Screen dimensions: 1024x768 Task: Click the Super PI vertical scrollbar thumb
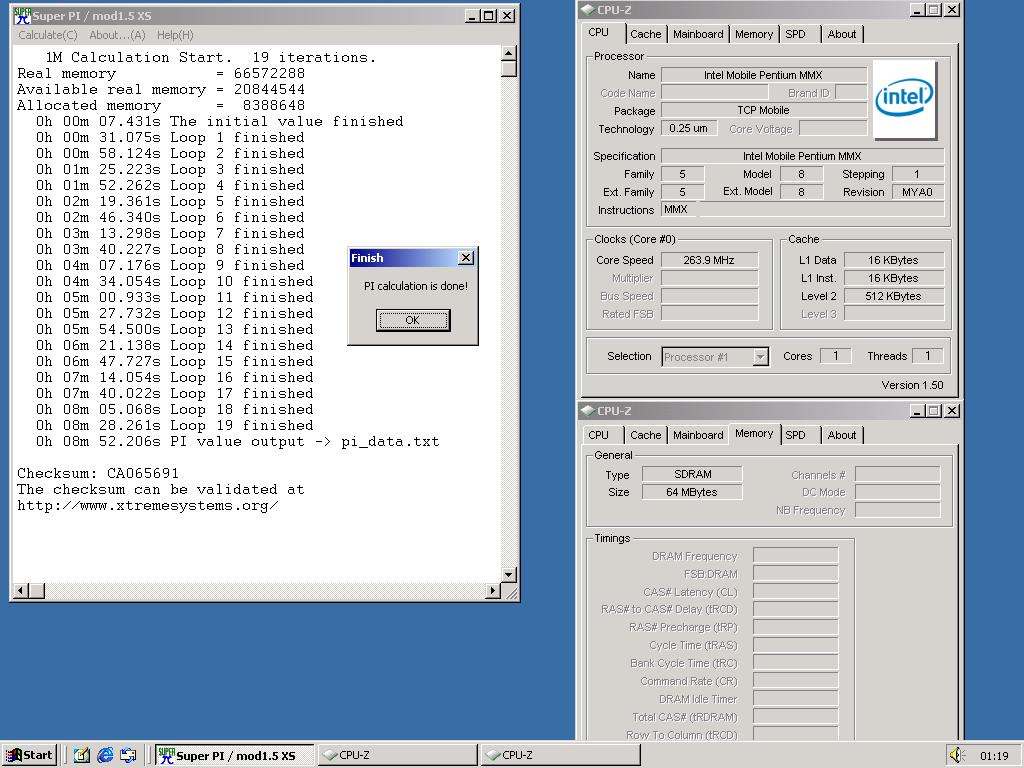click(x=509, y=69)
